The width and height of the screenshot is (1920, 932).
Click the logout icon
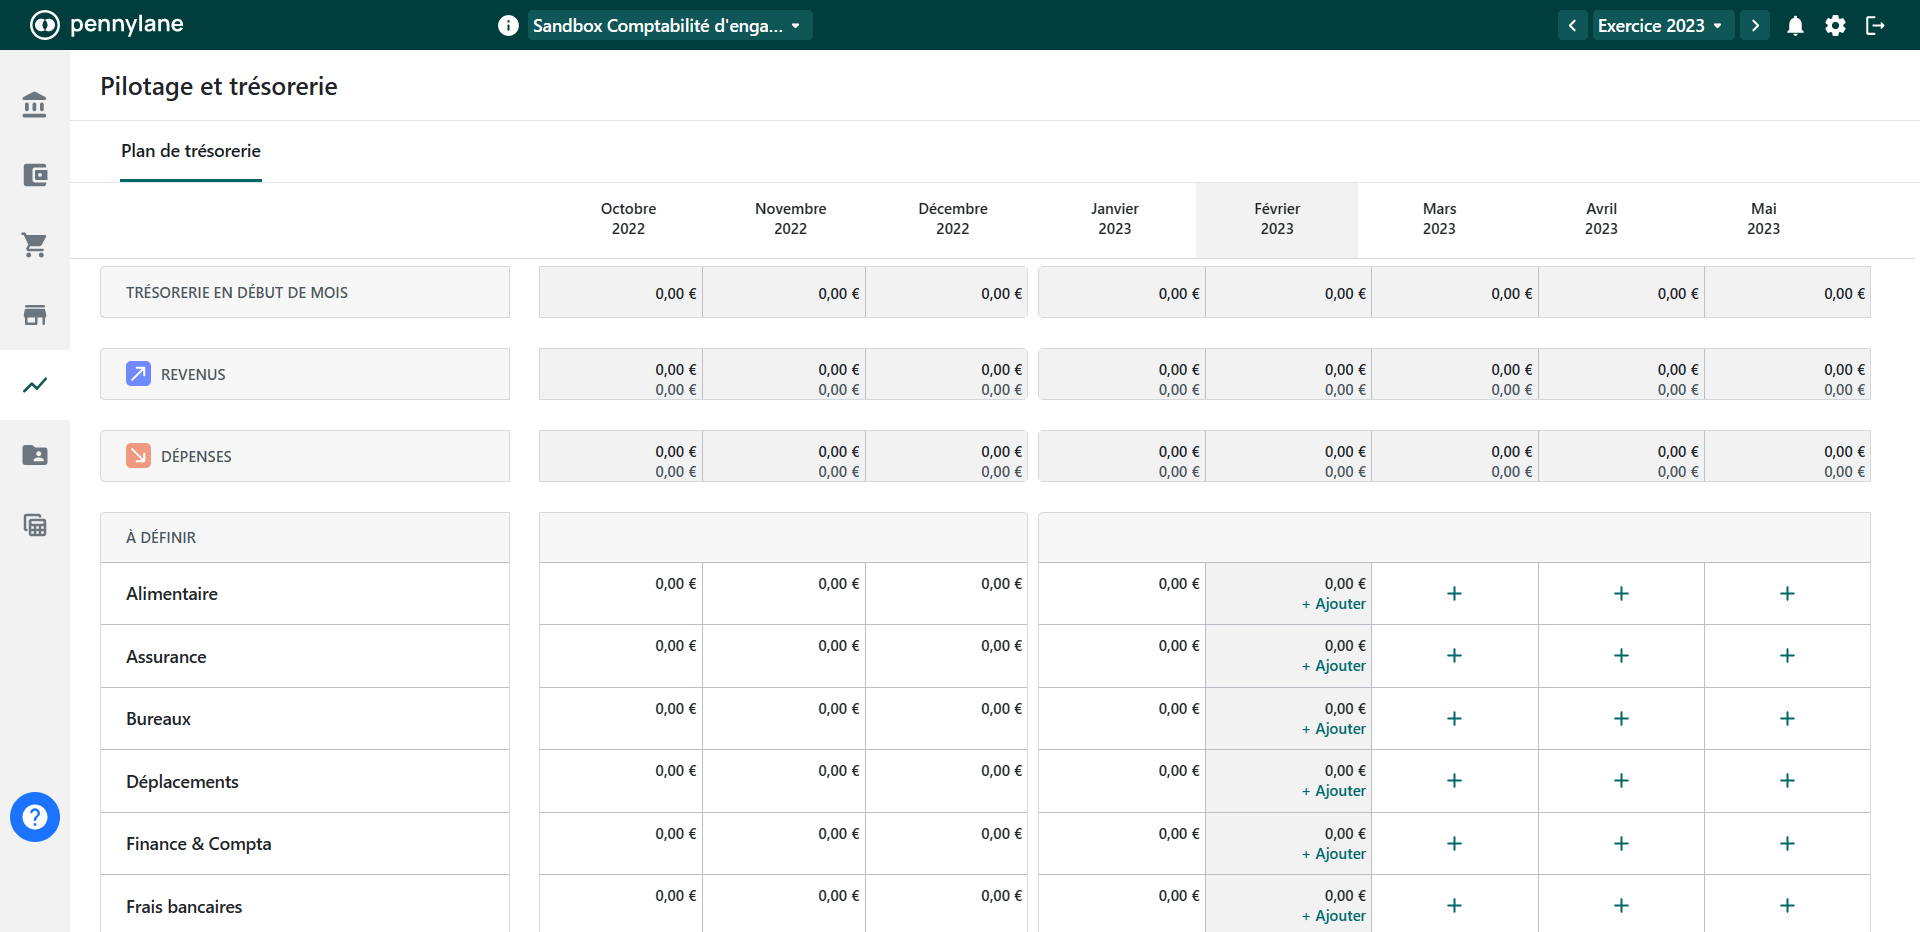[x=1875, y=26]
